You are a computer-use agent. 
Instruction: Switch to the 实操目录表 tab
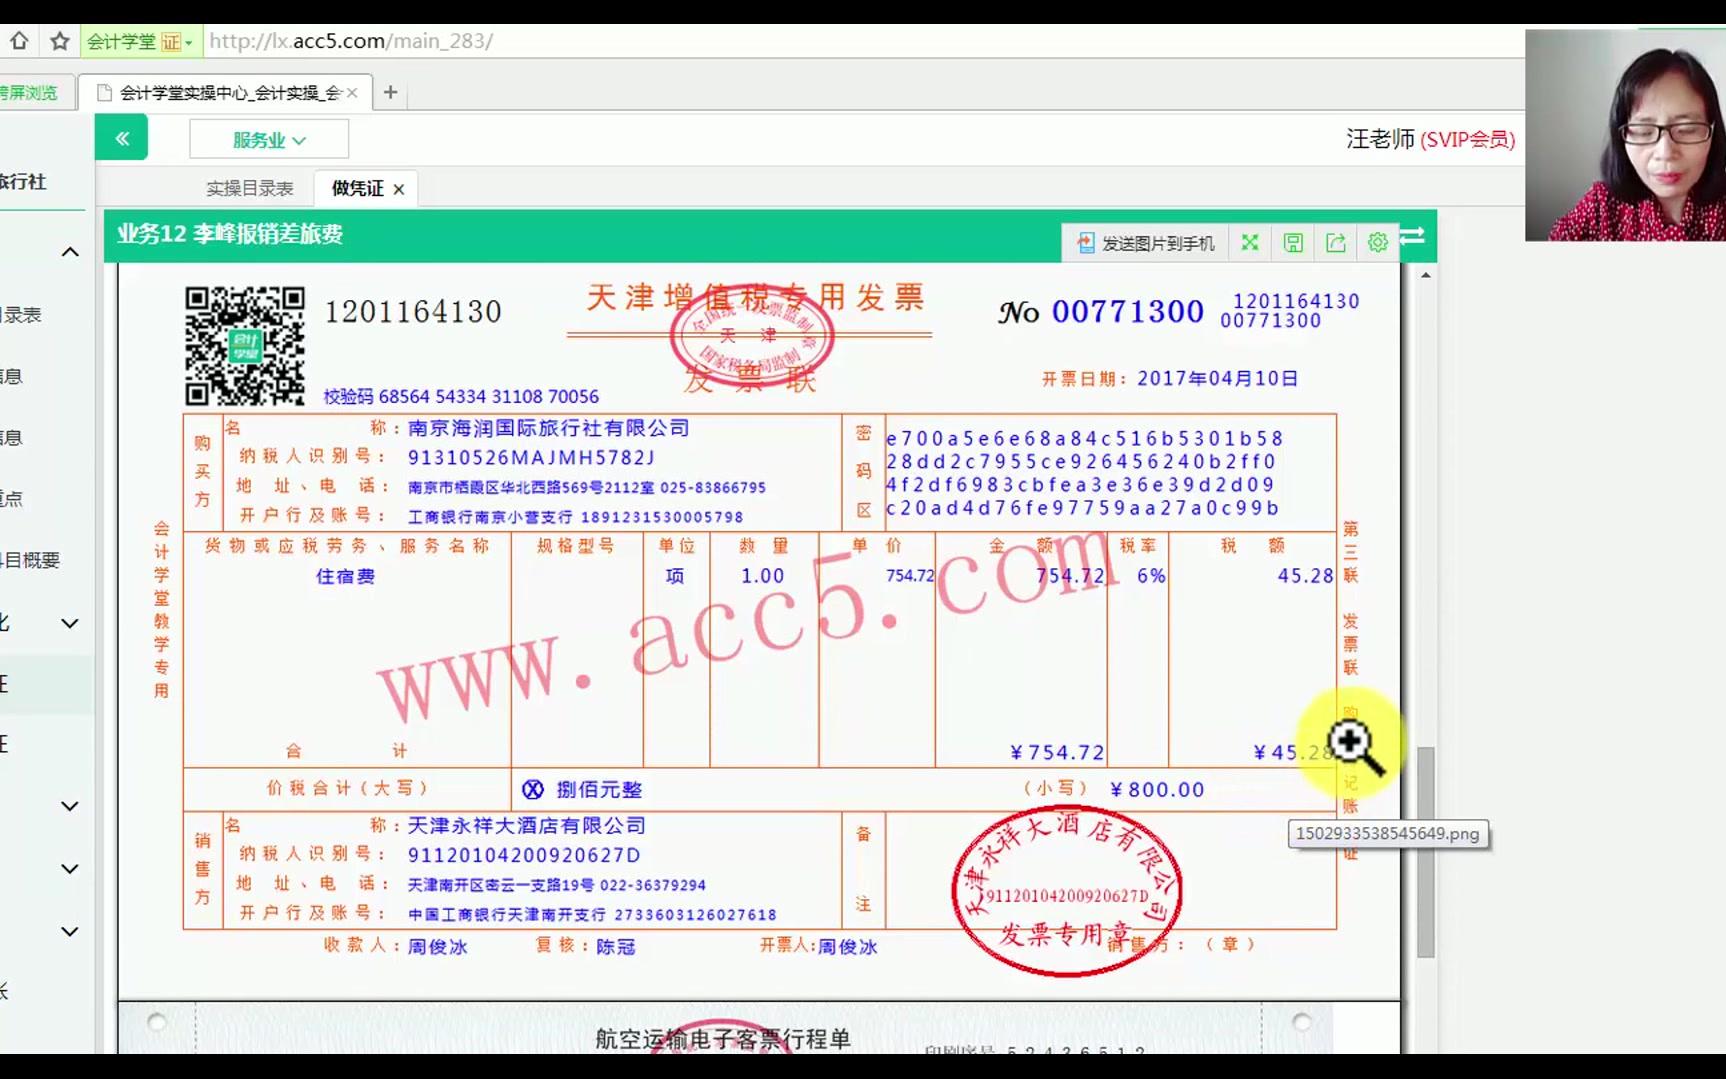click(x=249, y=188)
